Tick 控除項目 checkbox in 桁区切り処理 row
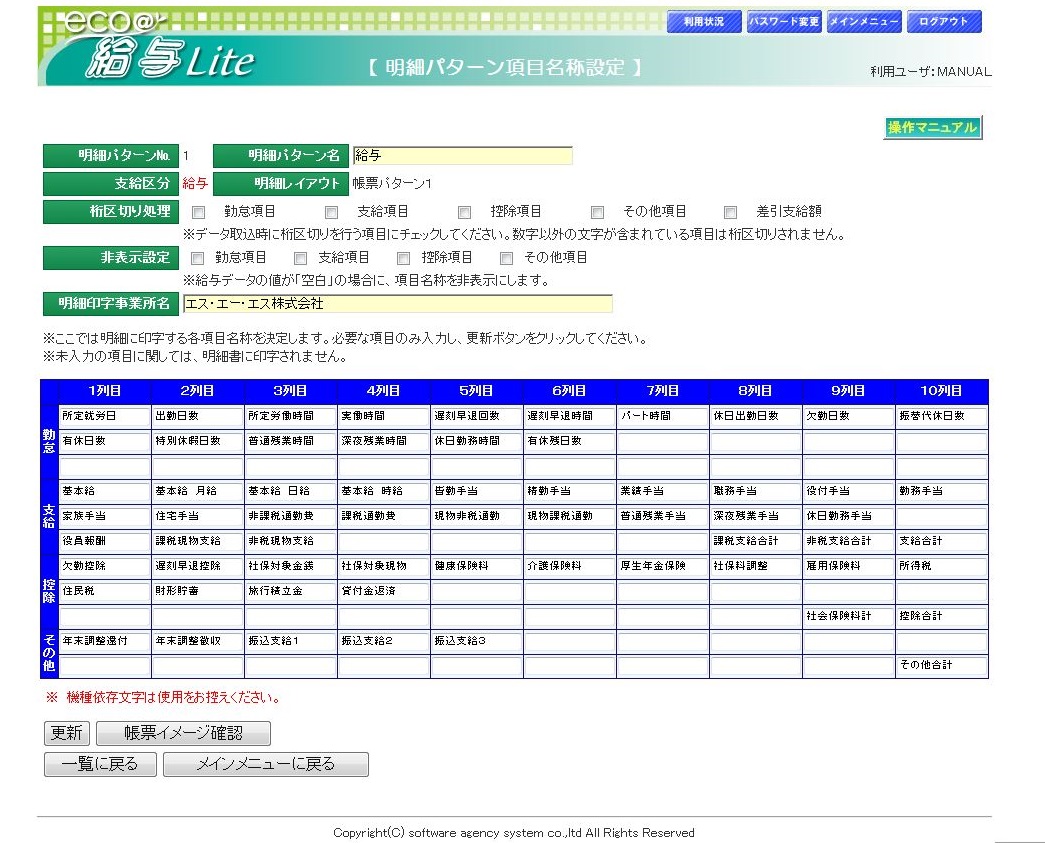Viewport: 1045px width, 843px height. point(465,212)
